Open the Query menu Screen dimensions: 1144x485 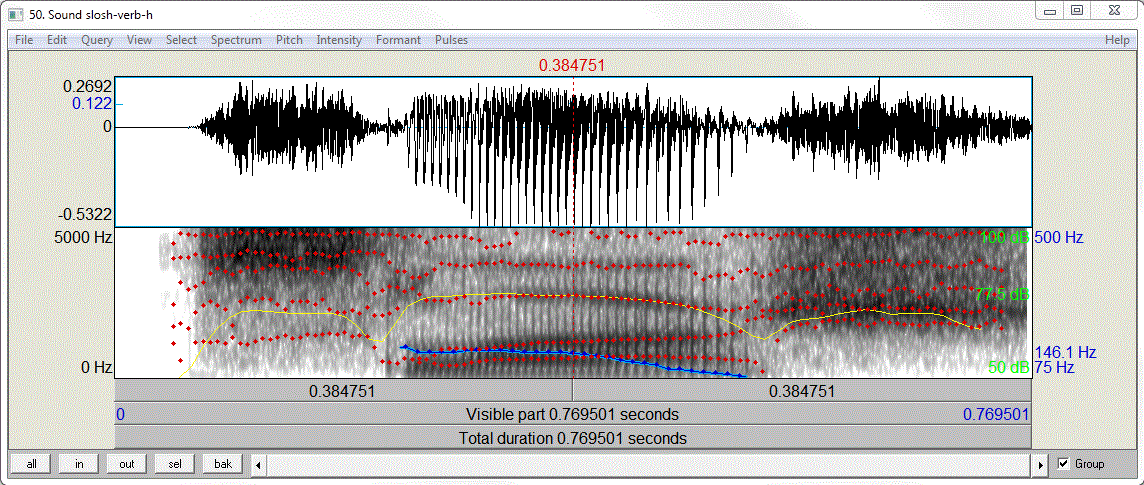pos(97,40)
